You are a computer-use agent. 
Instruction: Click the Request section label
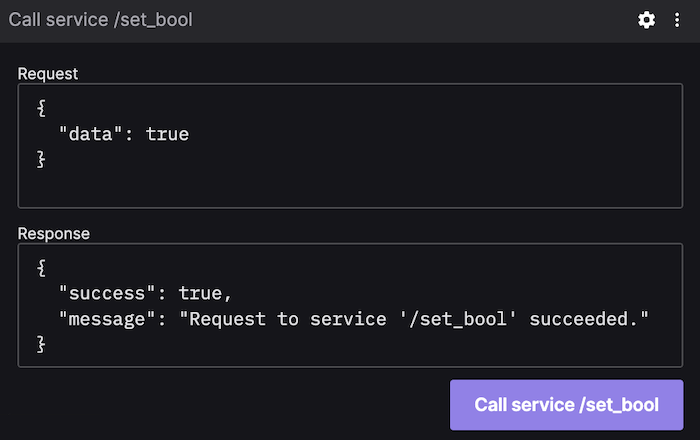[x=47, y=74]
